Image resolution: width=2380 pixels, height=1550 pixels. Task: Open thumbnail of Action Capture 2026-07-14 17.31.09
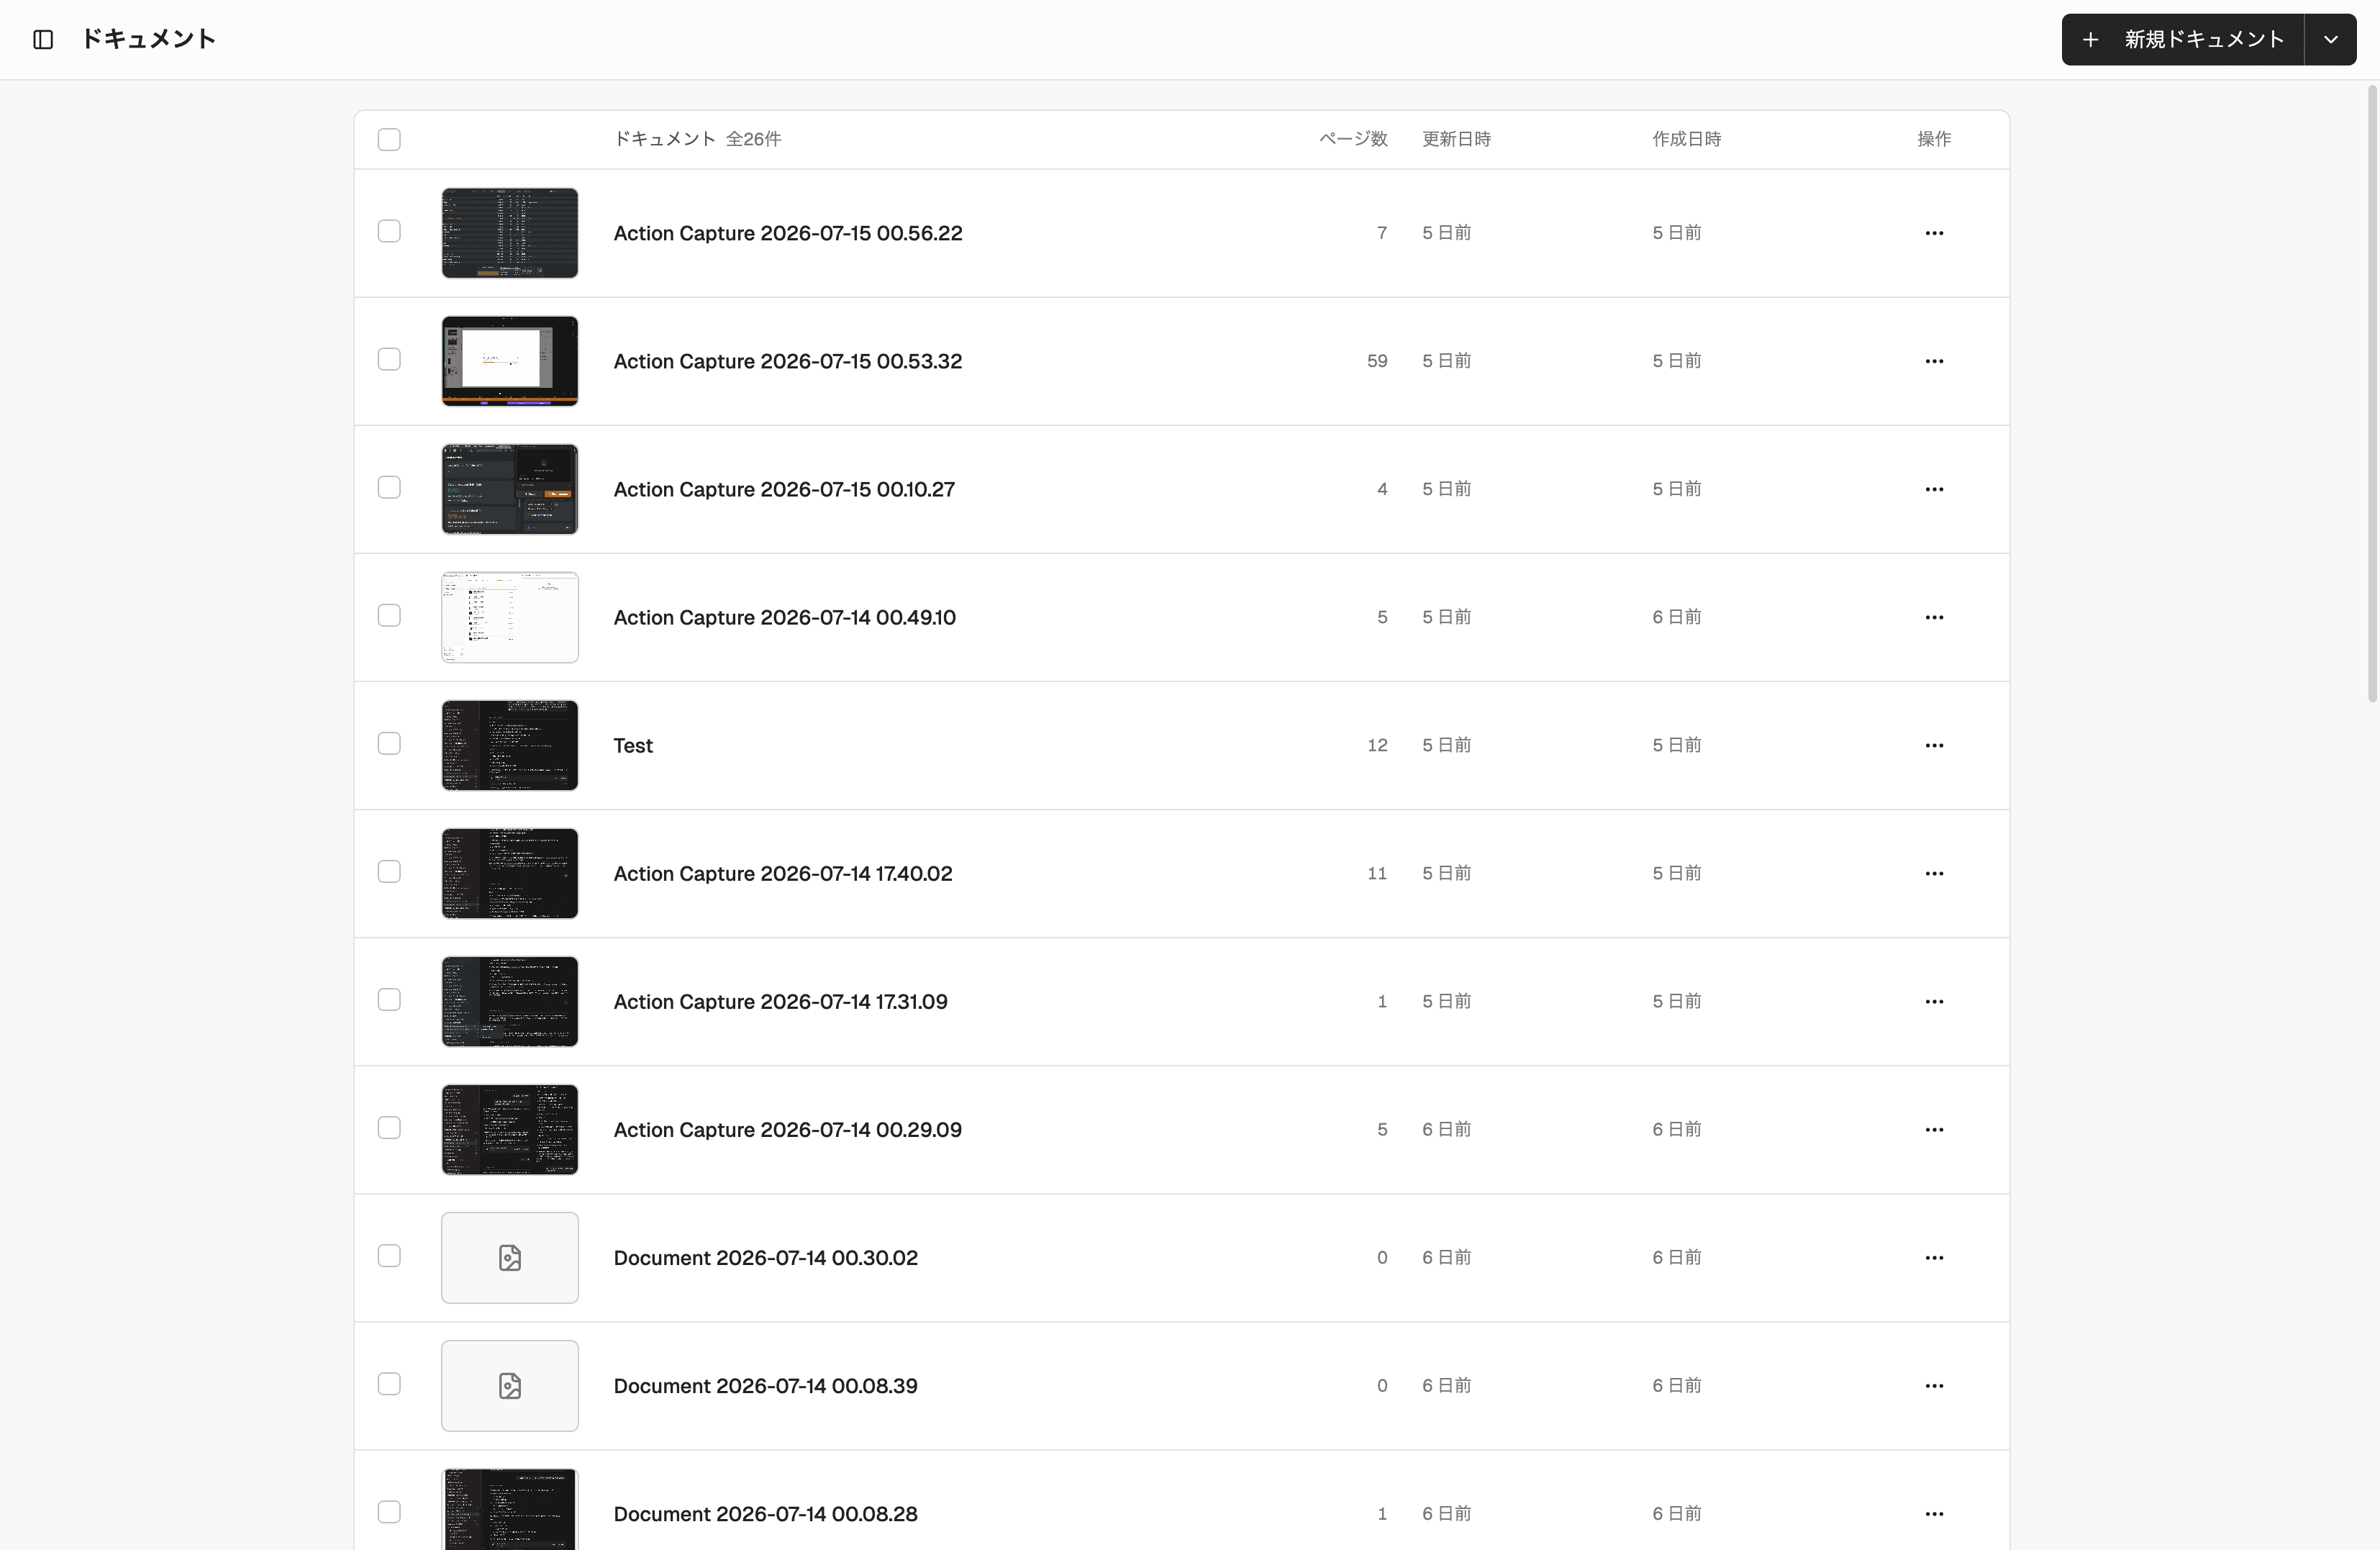510,1001
